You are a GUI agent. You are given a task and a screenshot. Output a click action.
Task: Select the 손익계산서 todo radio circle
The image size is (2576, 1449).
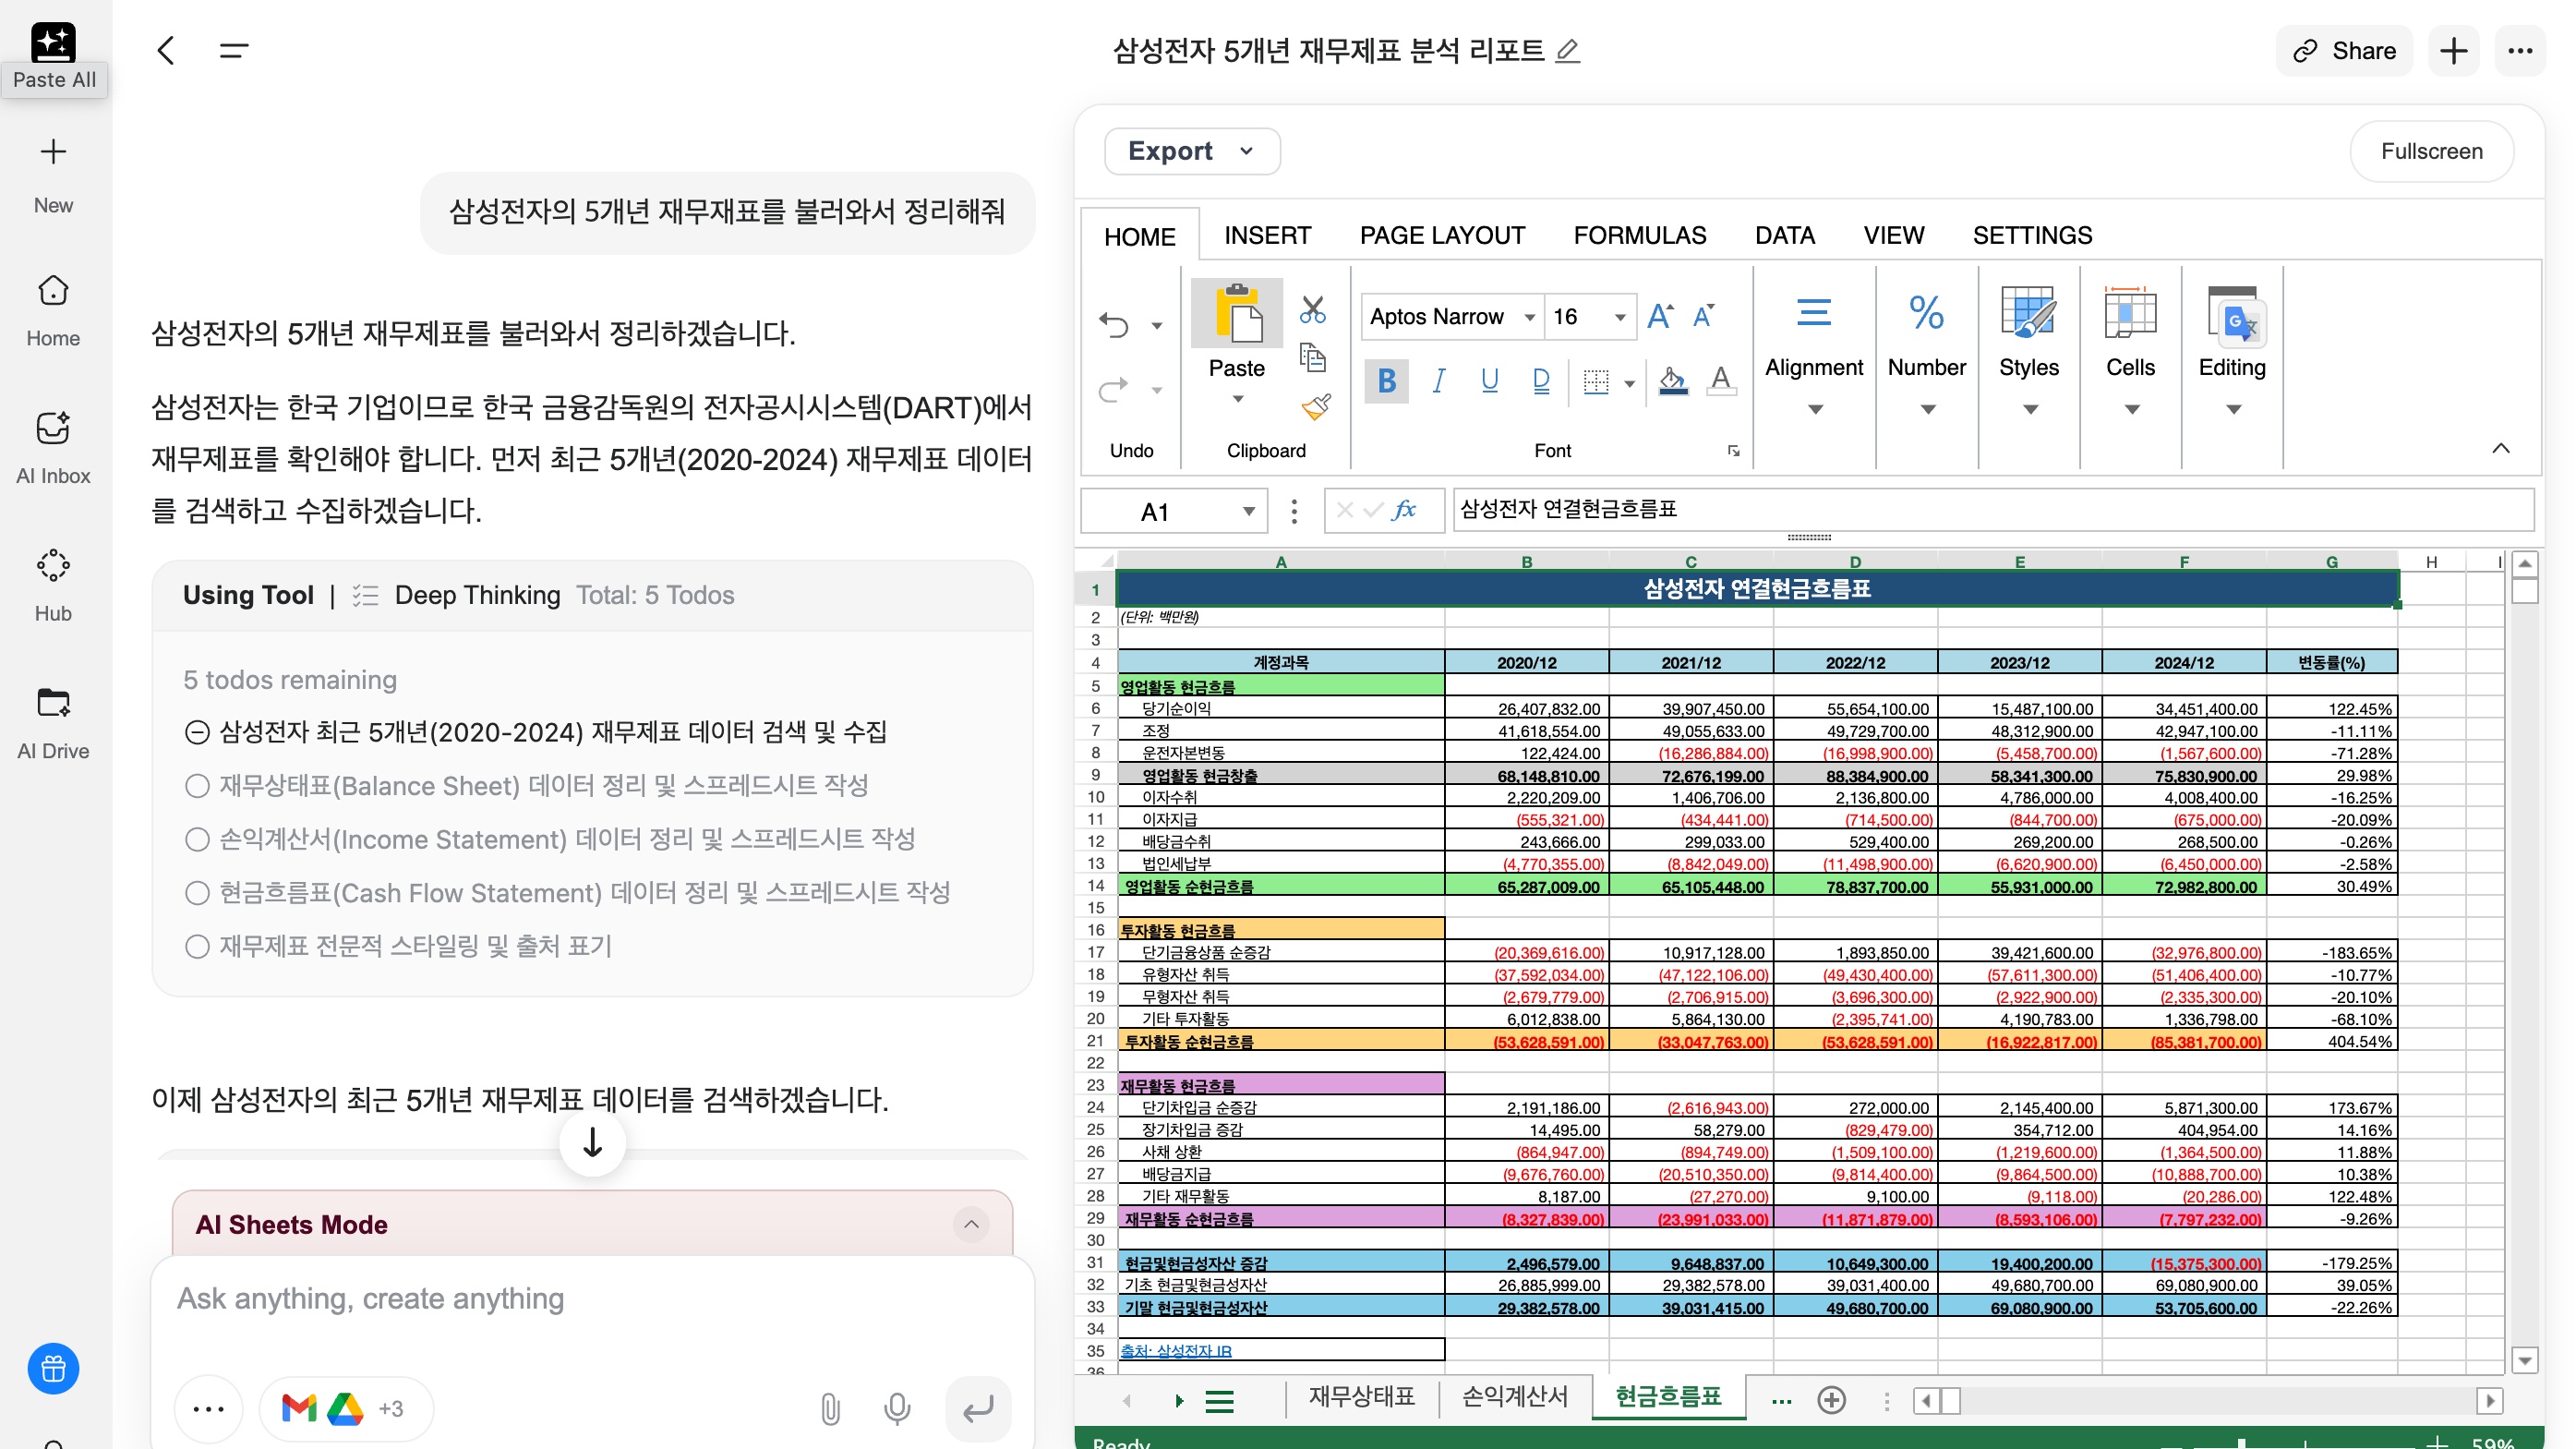pyautogui.click(x=197, y=839)
